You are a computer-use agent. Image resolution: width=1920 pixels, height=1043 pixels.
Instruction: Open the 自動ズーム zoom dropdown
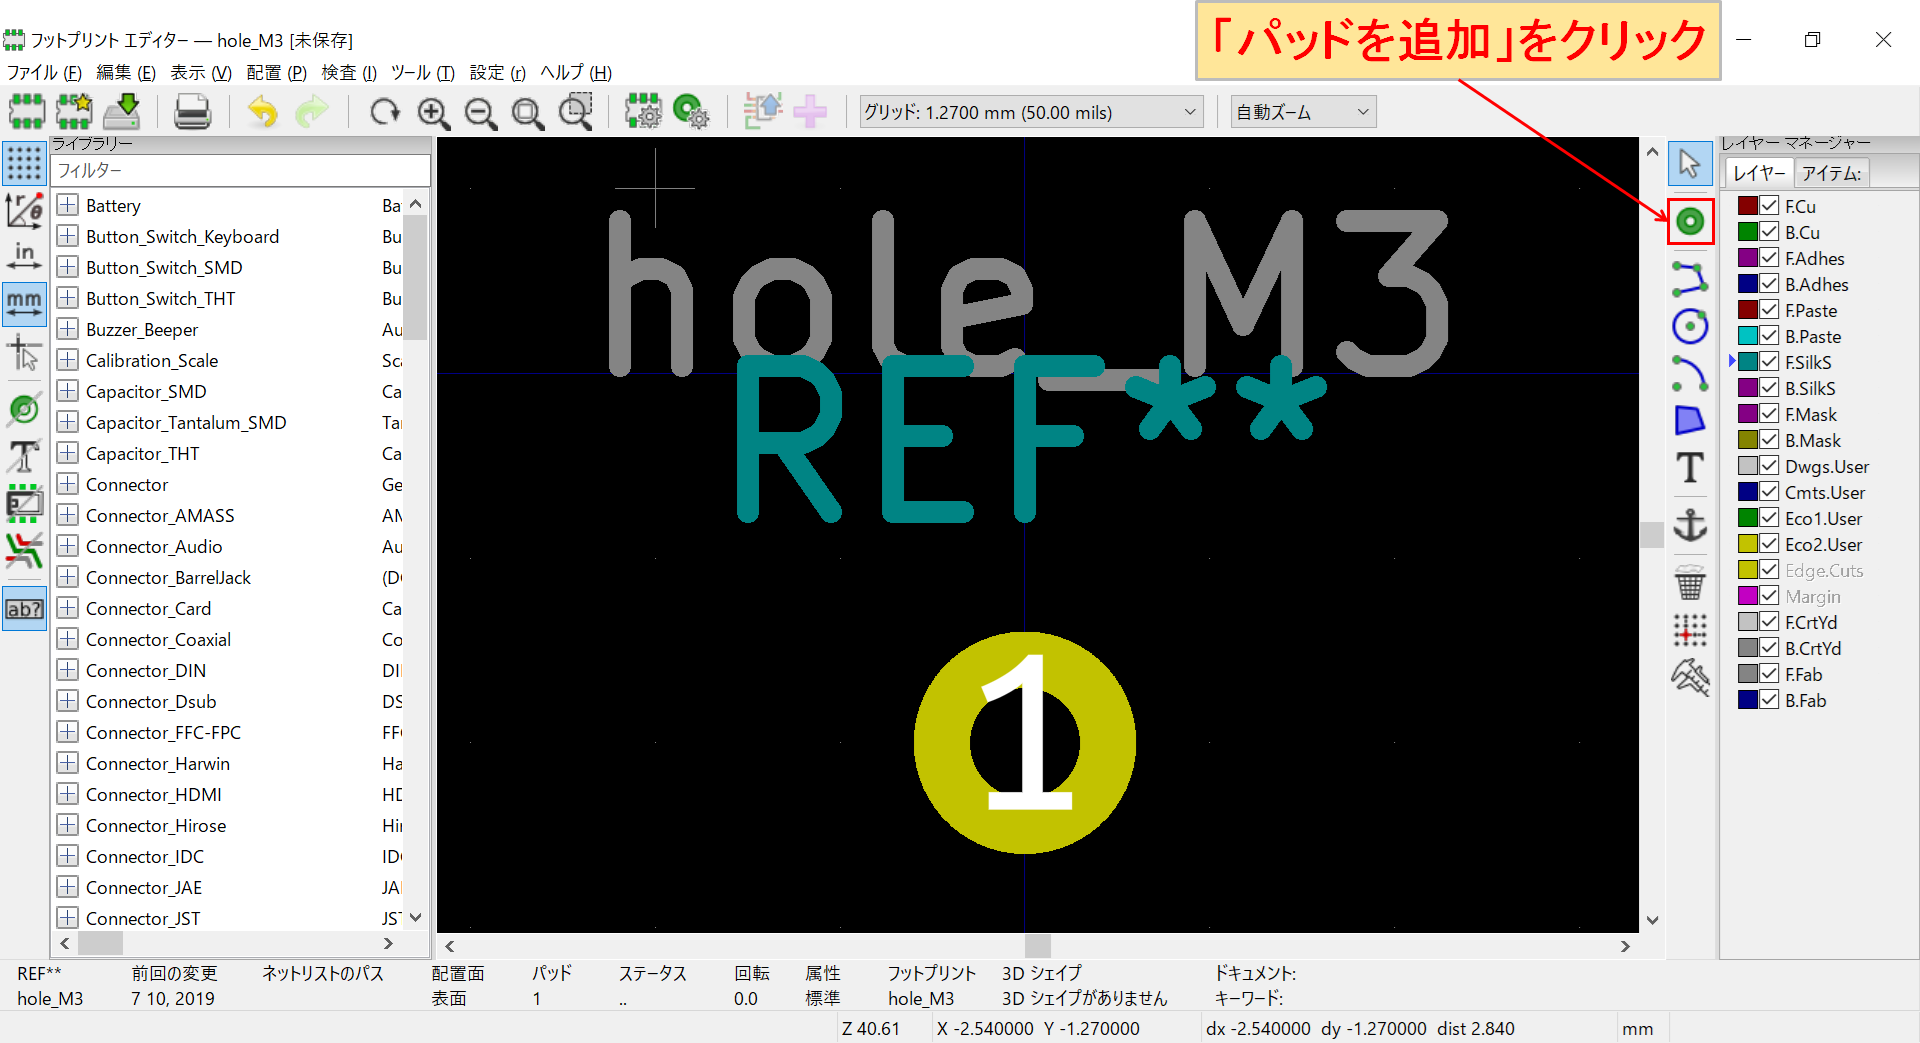pyautogui.click(x=1362, y=111)
